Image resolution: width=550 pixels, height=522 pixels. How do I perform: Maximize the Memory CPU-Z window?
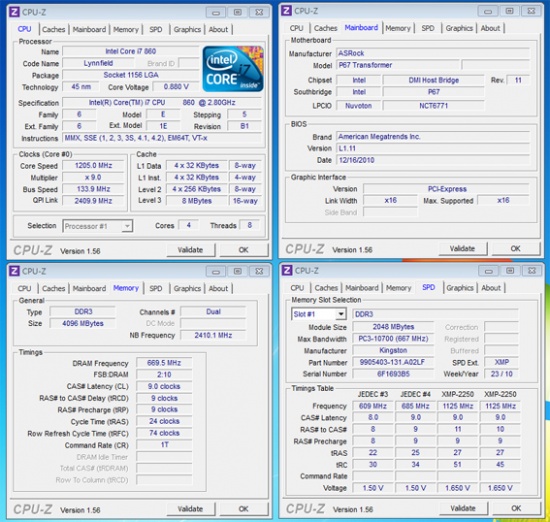237,271
